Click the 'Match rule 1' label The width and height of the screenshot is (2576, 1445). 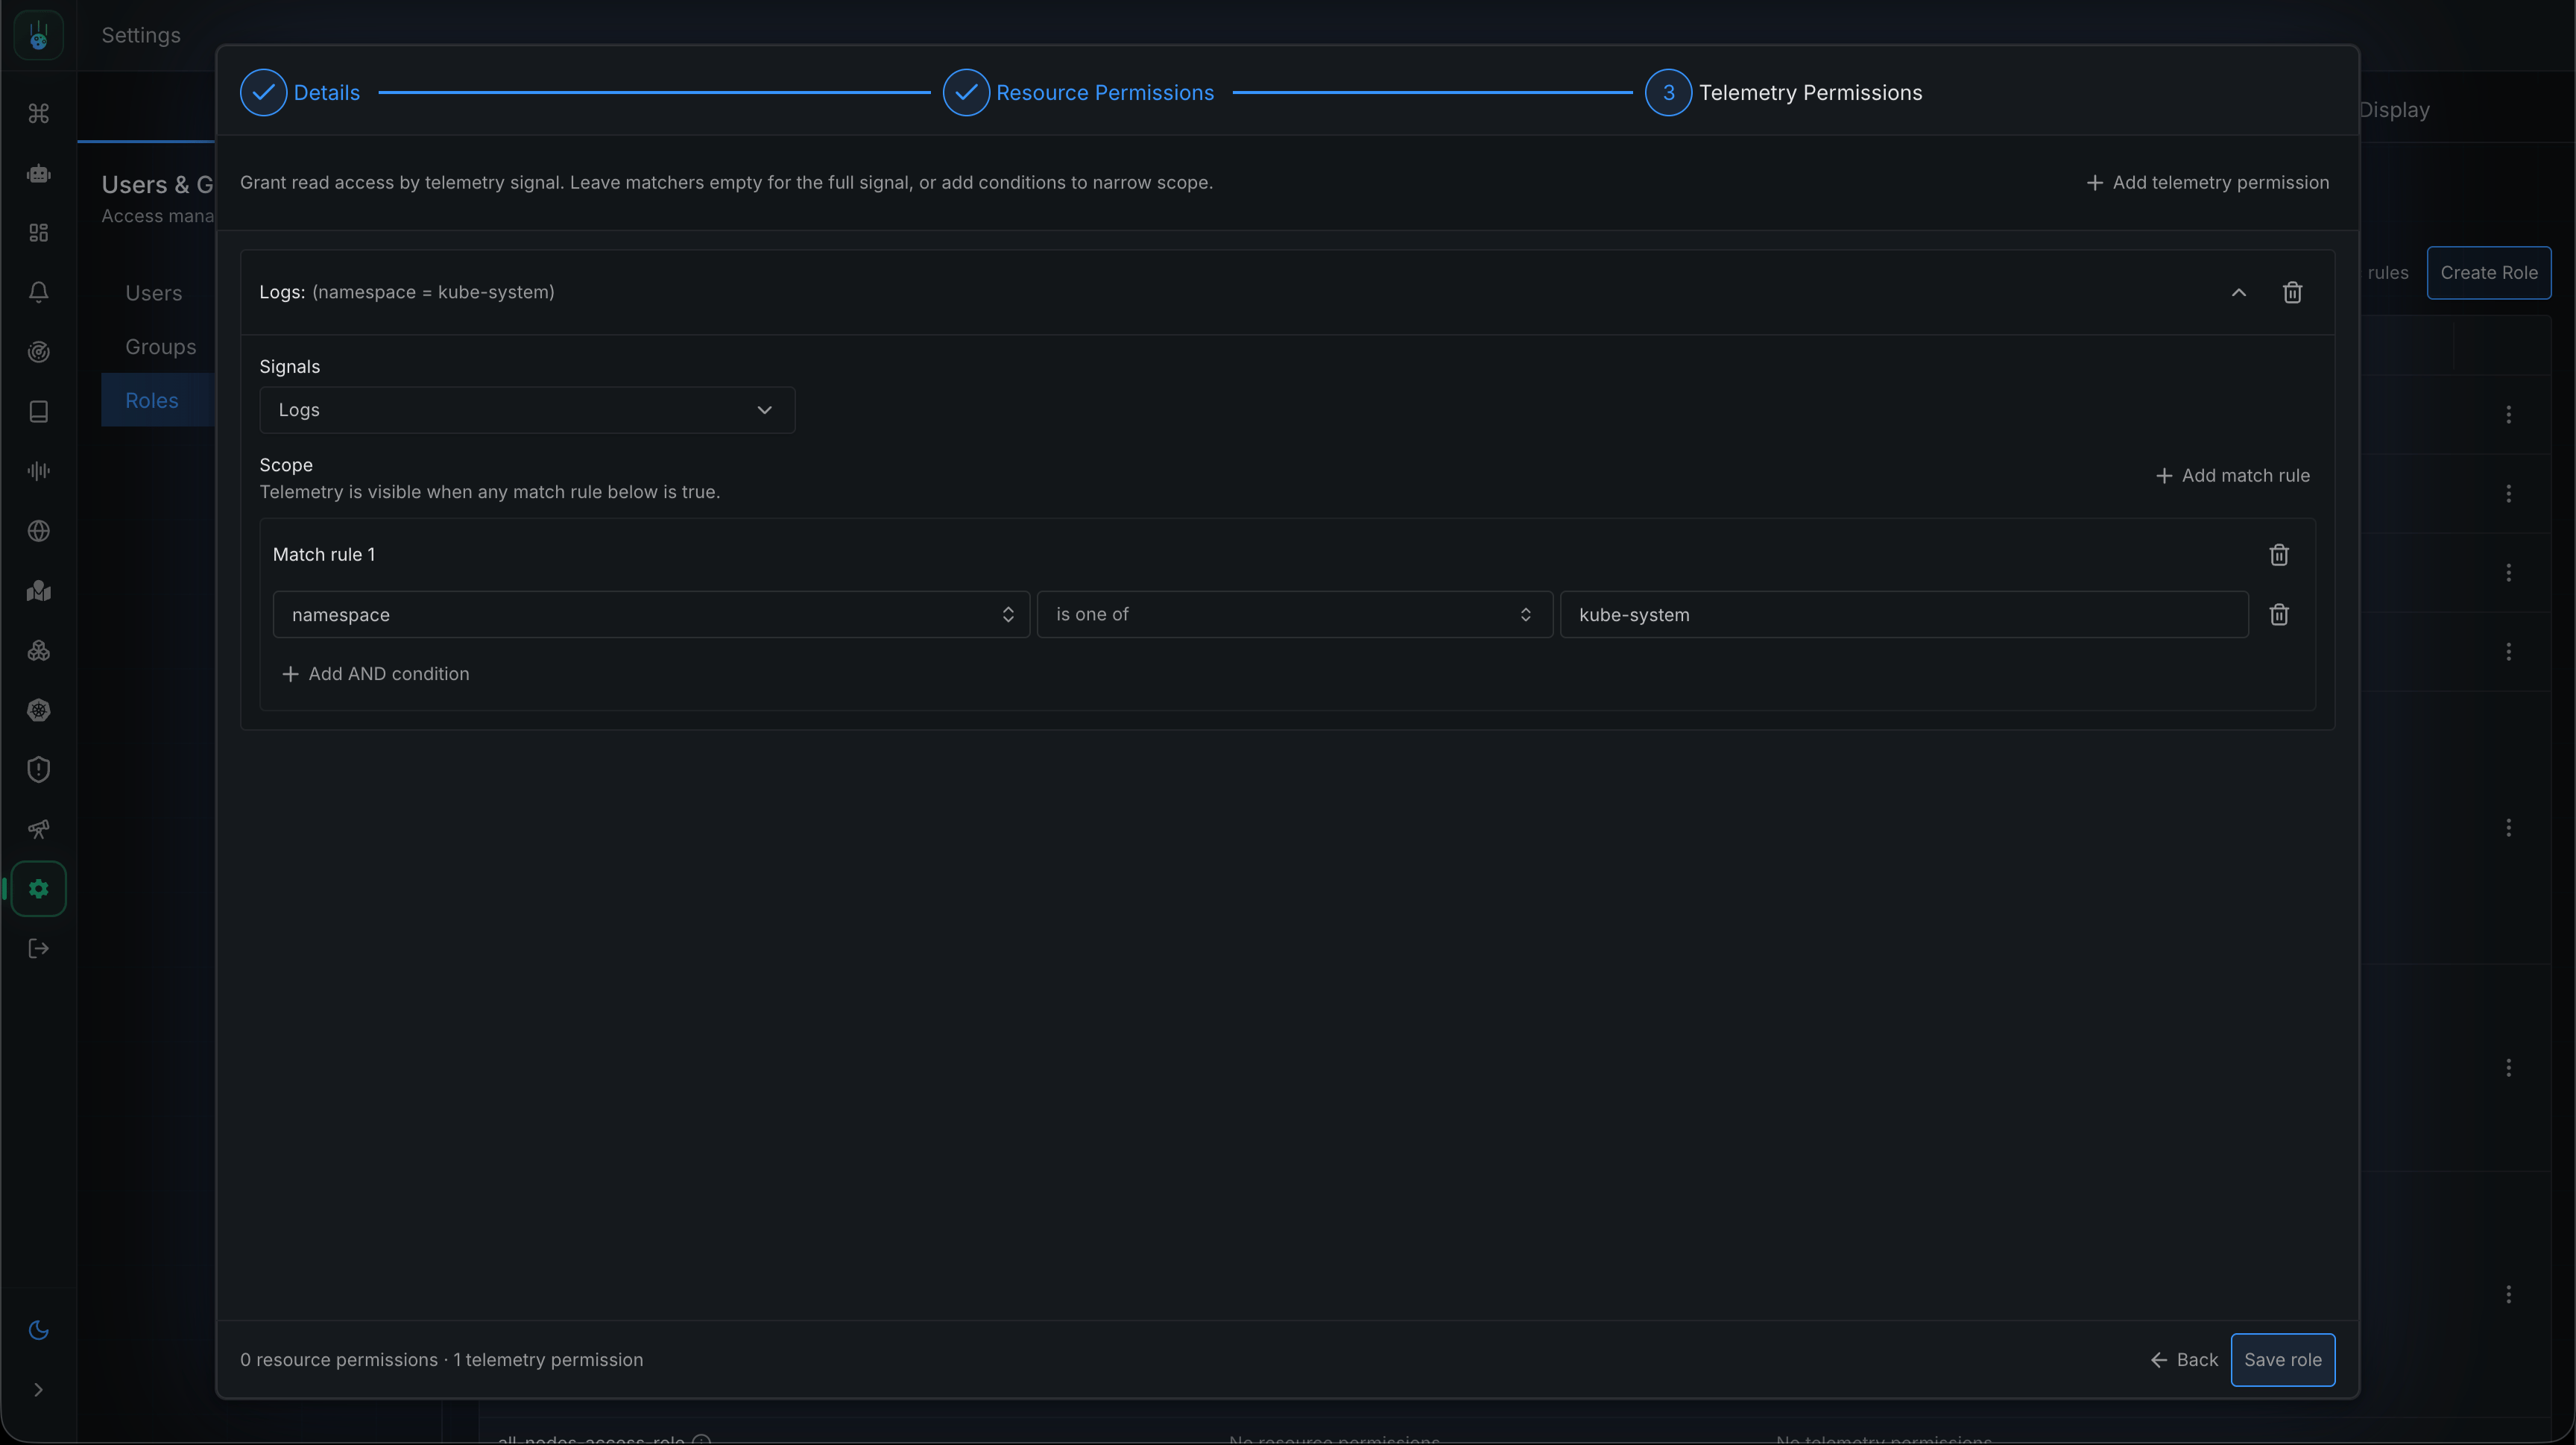click(324, 555)
